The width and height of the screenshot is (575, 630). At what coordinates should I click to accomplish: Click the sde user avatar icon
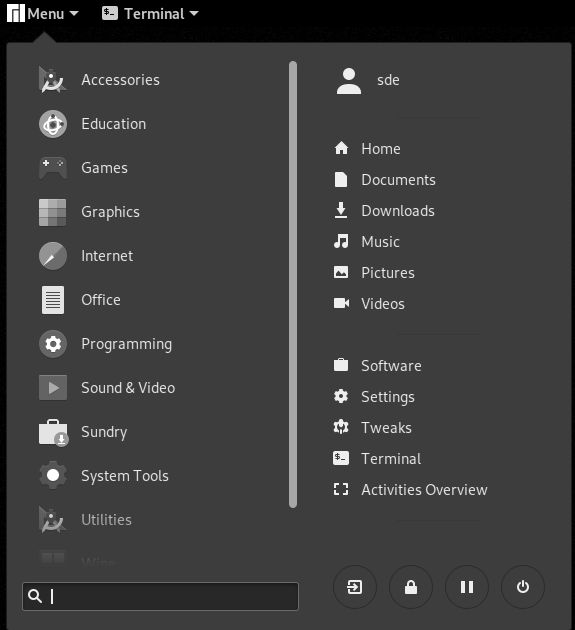click(x=349, y=80)
